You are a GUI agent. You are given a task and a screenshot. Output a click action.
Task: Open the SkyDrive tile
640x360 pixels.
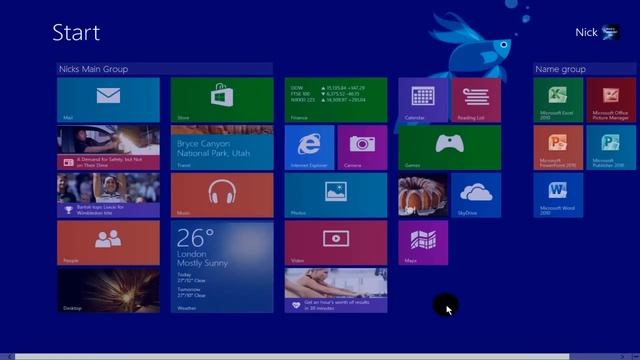coord(476,195)
